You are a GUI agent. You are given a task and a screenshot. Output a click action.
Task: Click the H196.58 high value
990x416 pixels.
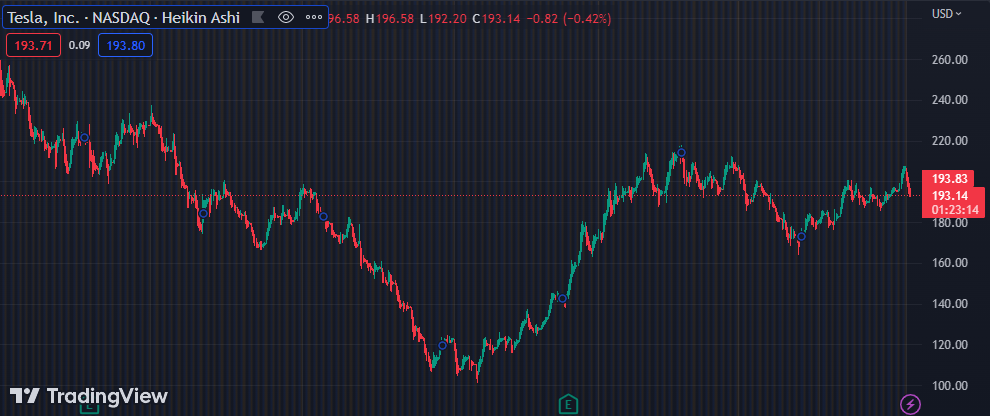point(389,19)
